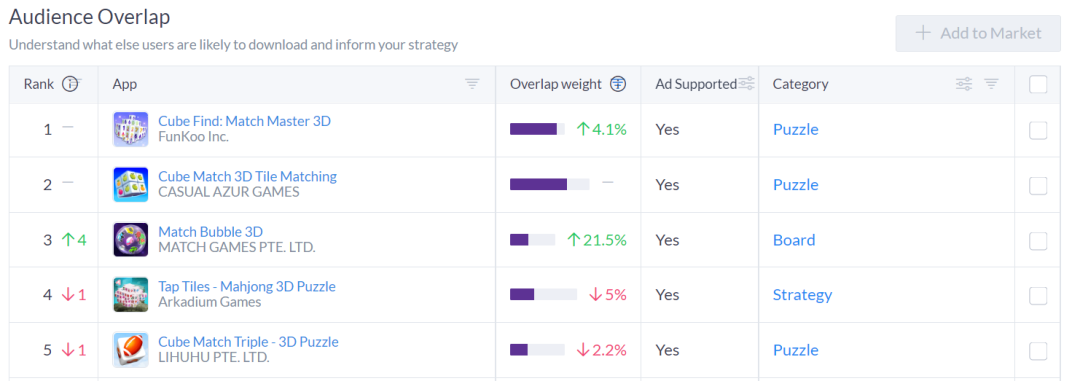This screenshot has height=381, width=1080.
Task: Open the Ad Supported filter sliders icon
Action: (747, 84)
